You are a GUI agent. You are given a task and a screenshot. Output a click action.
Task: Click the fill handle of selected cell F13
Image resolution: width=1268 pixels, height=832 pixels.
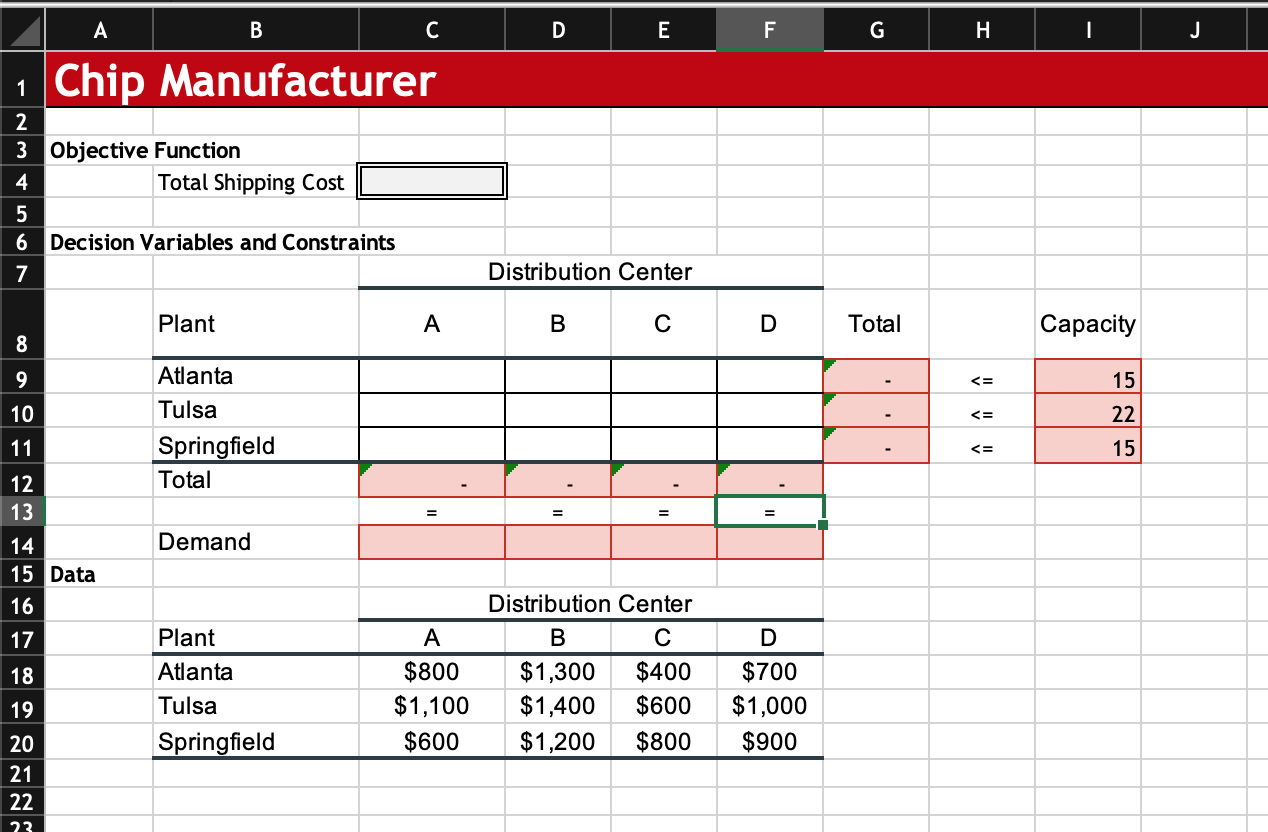[822, 525]
